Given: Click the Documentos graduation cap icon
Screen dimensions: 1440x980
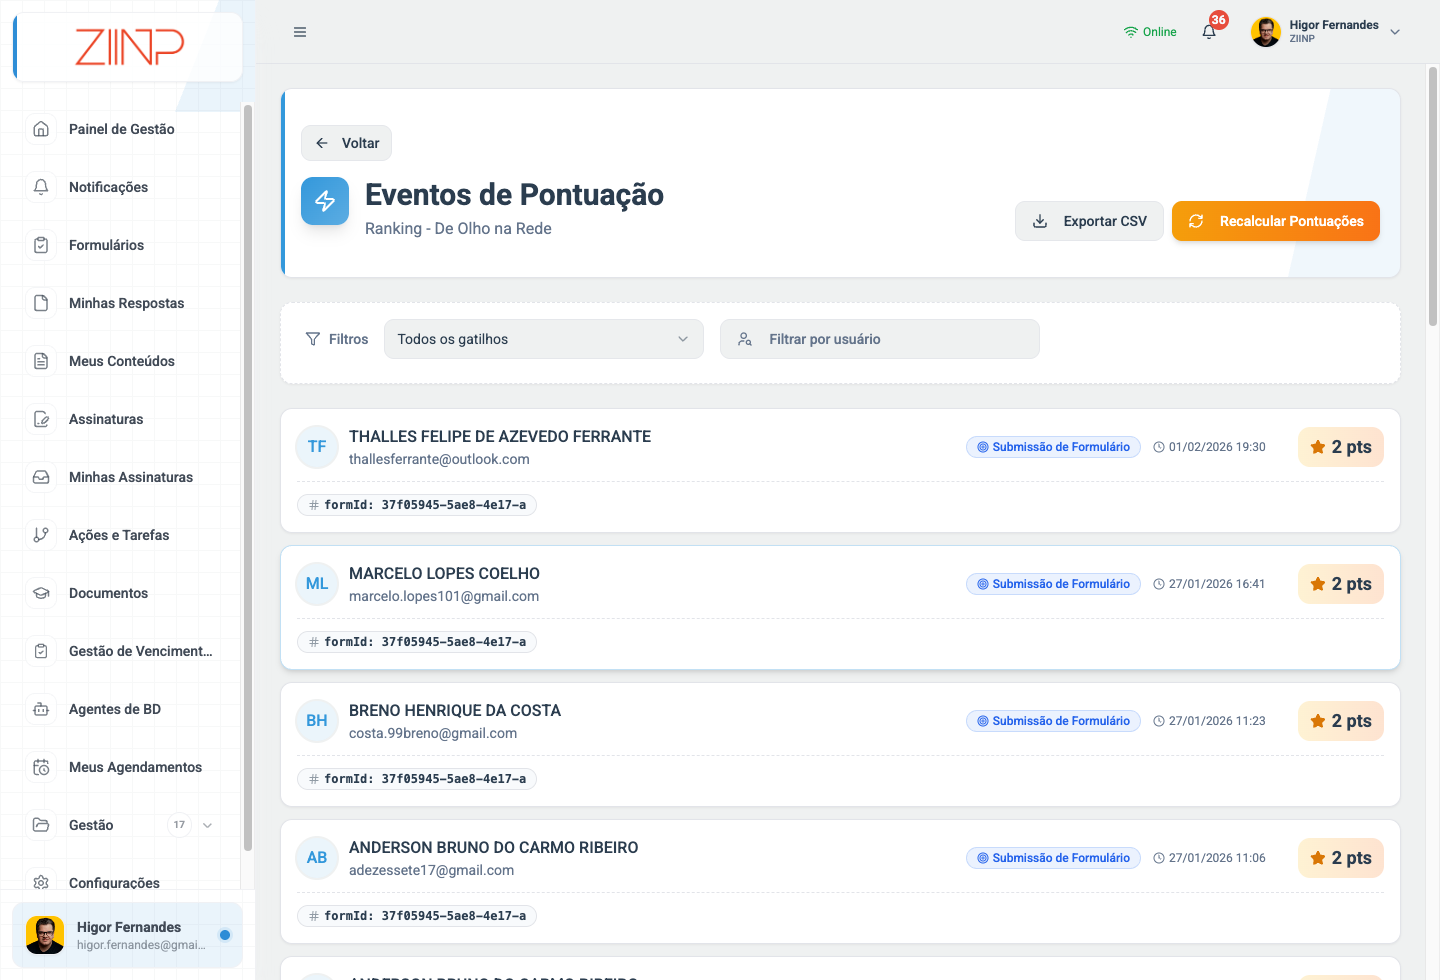Looking at the screenshot, I should point(41,593).
